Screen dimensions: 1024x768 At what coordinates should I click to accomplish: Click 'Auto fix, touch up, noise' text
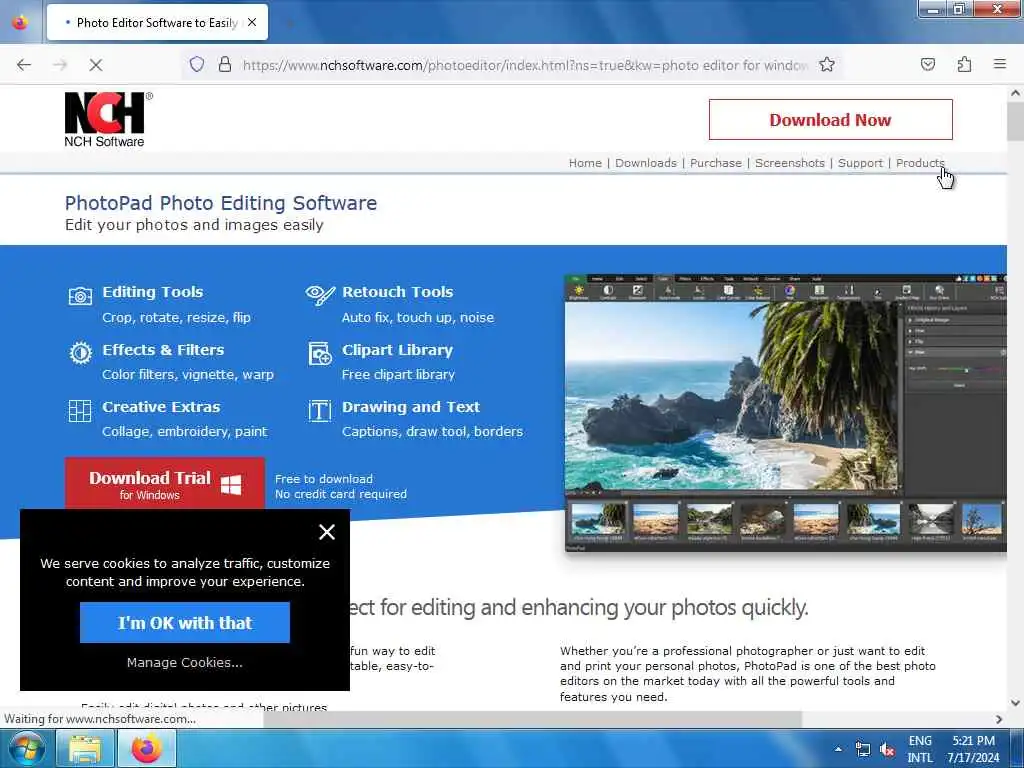point(418,317)
